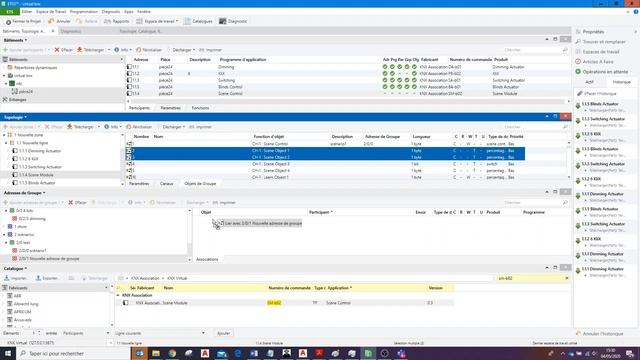
Task: Select group address 2/0/0 scénario1
Action: (x=29, y=251)
